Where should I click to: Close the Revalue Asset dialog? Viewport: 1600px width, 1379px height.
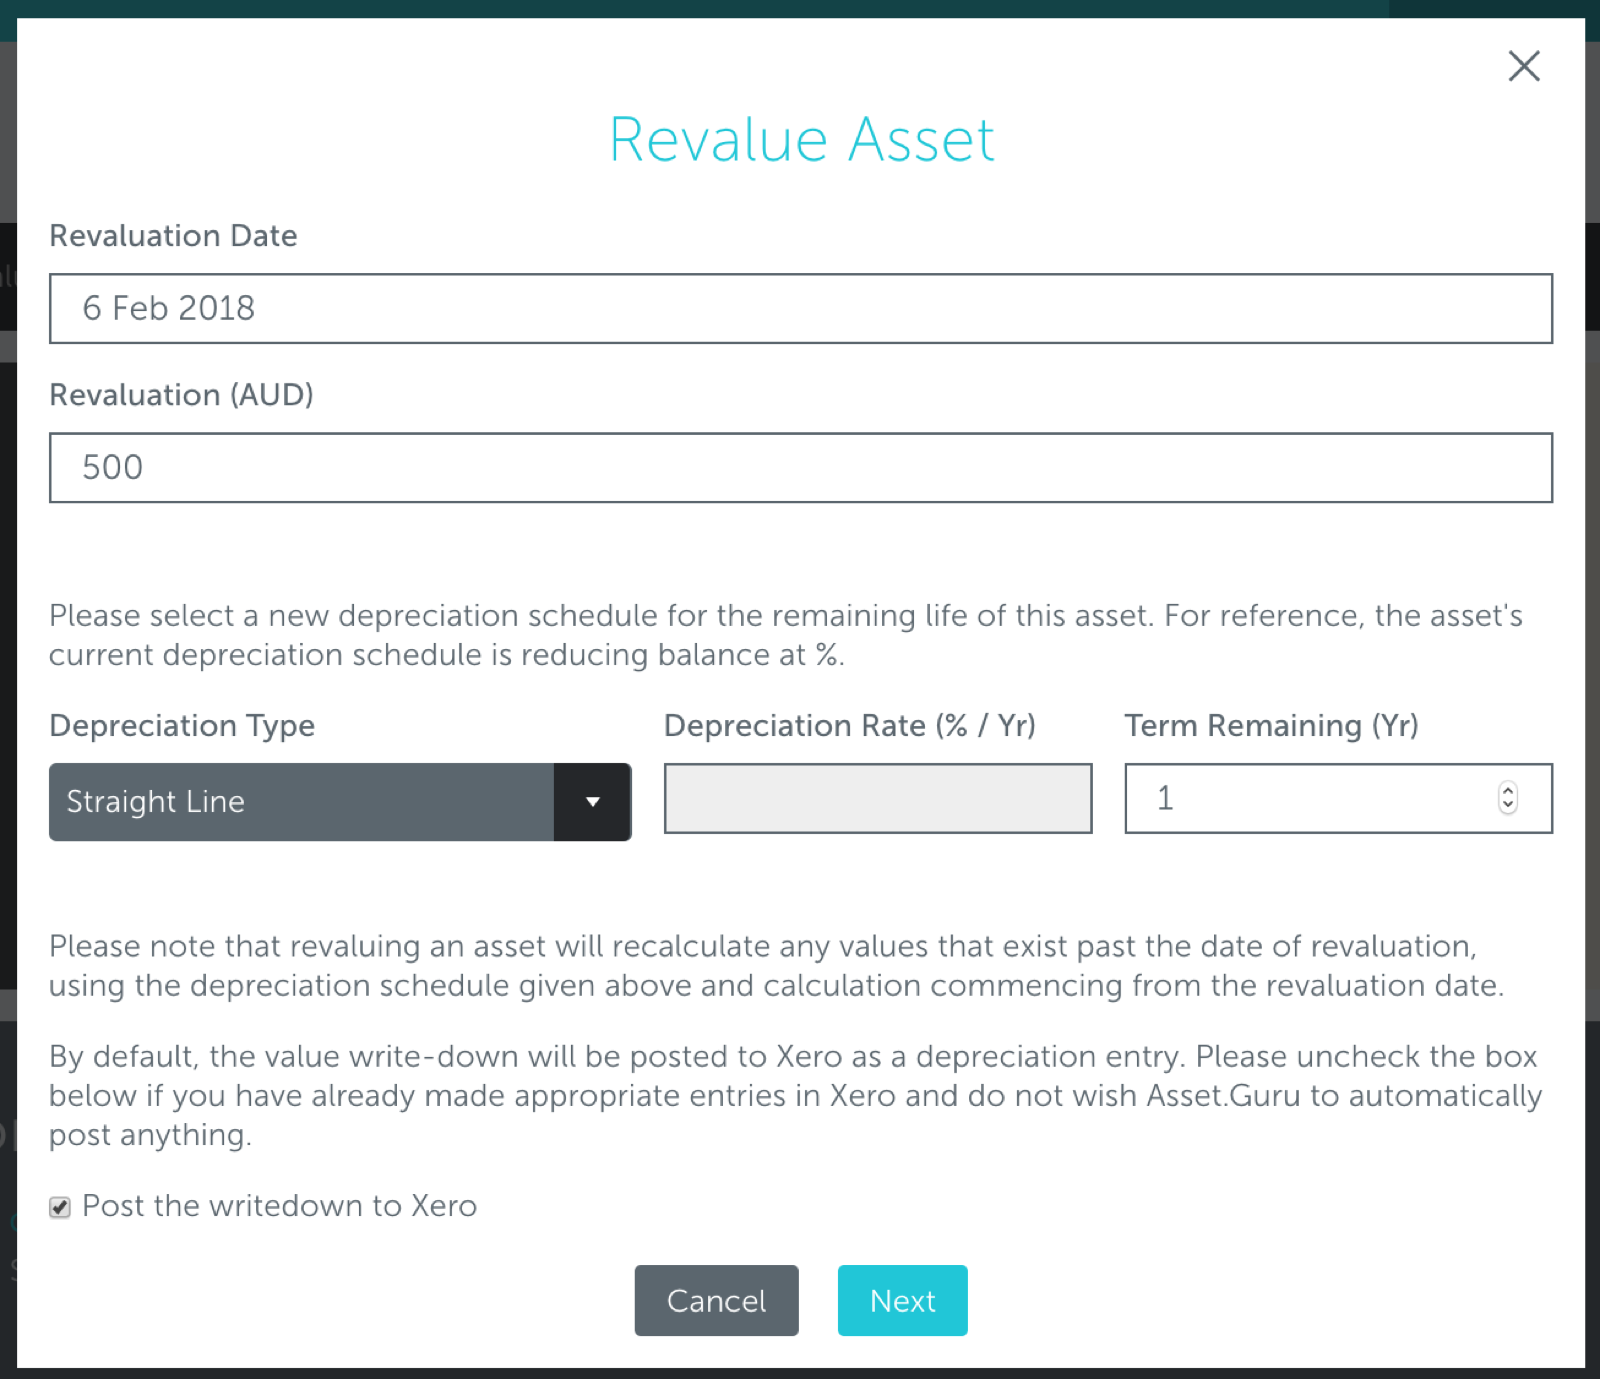point(1523,66)
